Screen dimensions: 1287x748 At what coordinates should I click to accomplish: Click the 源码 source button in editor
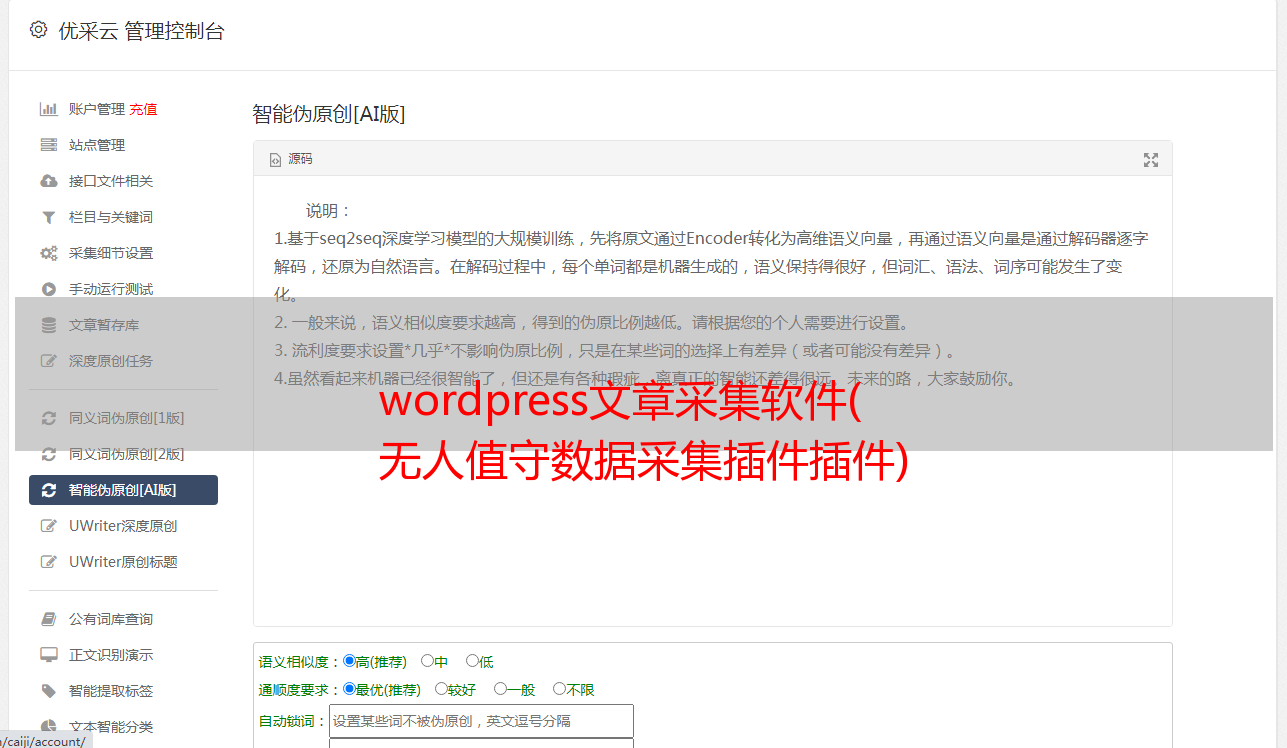[291, 160]
